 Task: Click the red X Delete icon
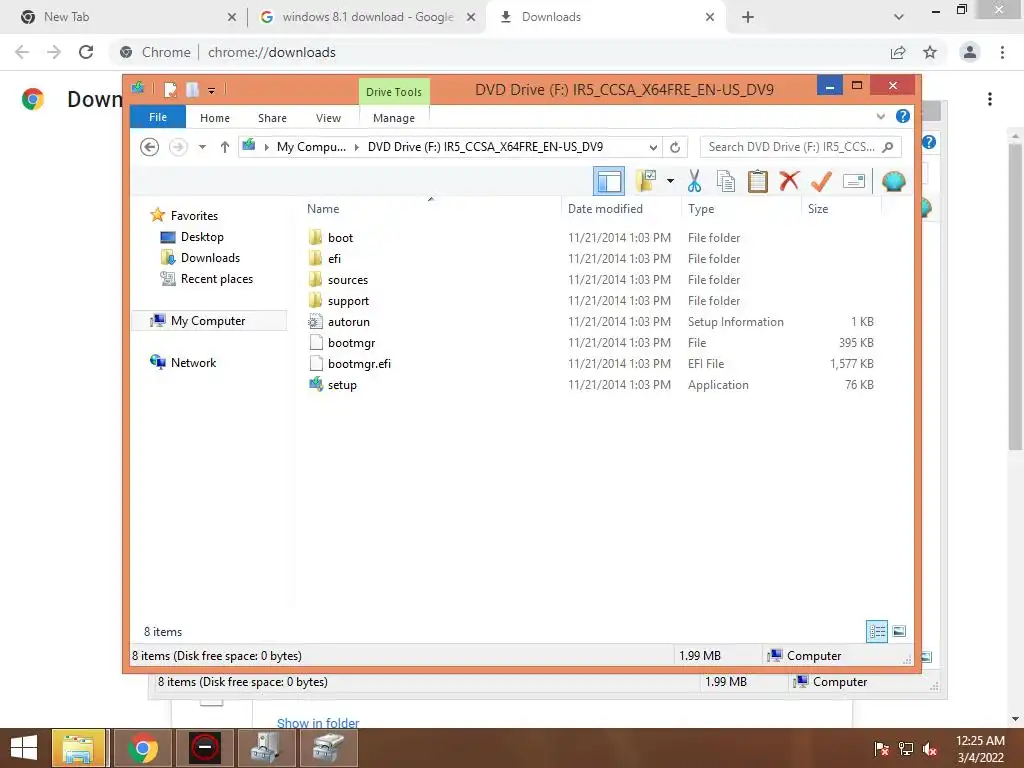(789, 180)
